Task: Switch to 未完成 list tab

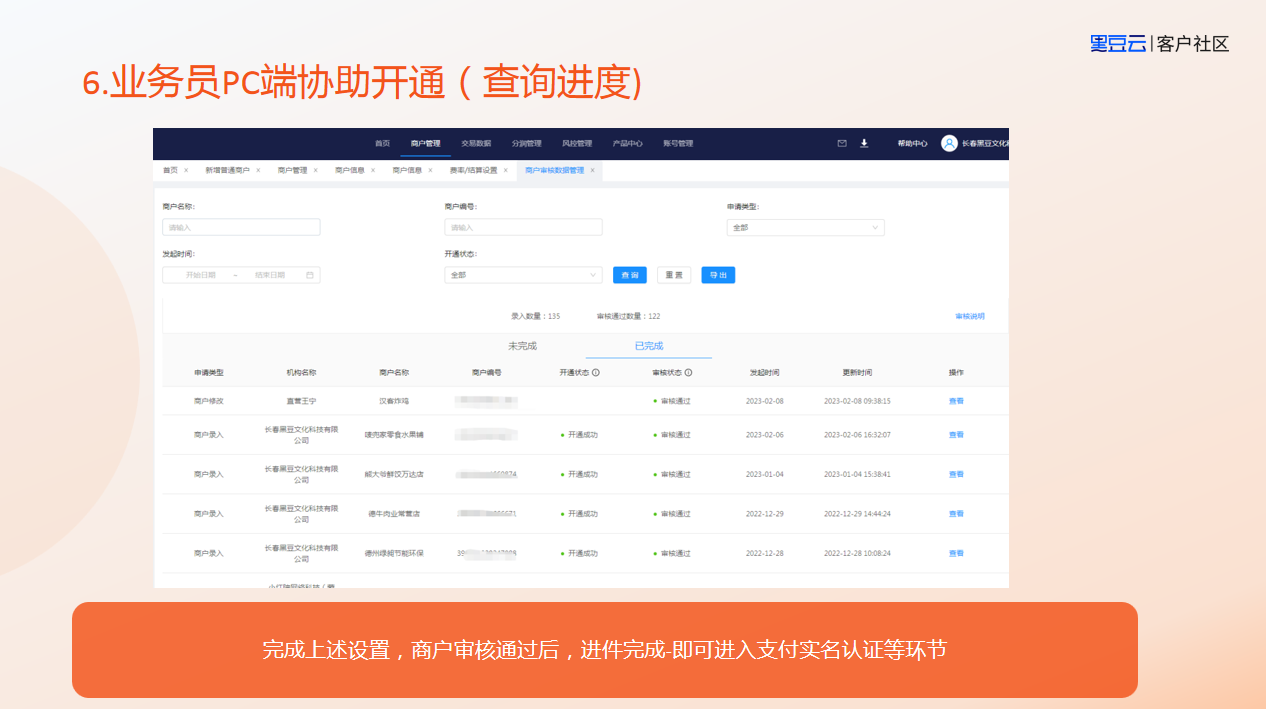Action: pyautogui.click(x=522, y=346)
